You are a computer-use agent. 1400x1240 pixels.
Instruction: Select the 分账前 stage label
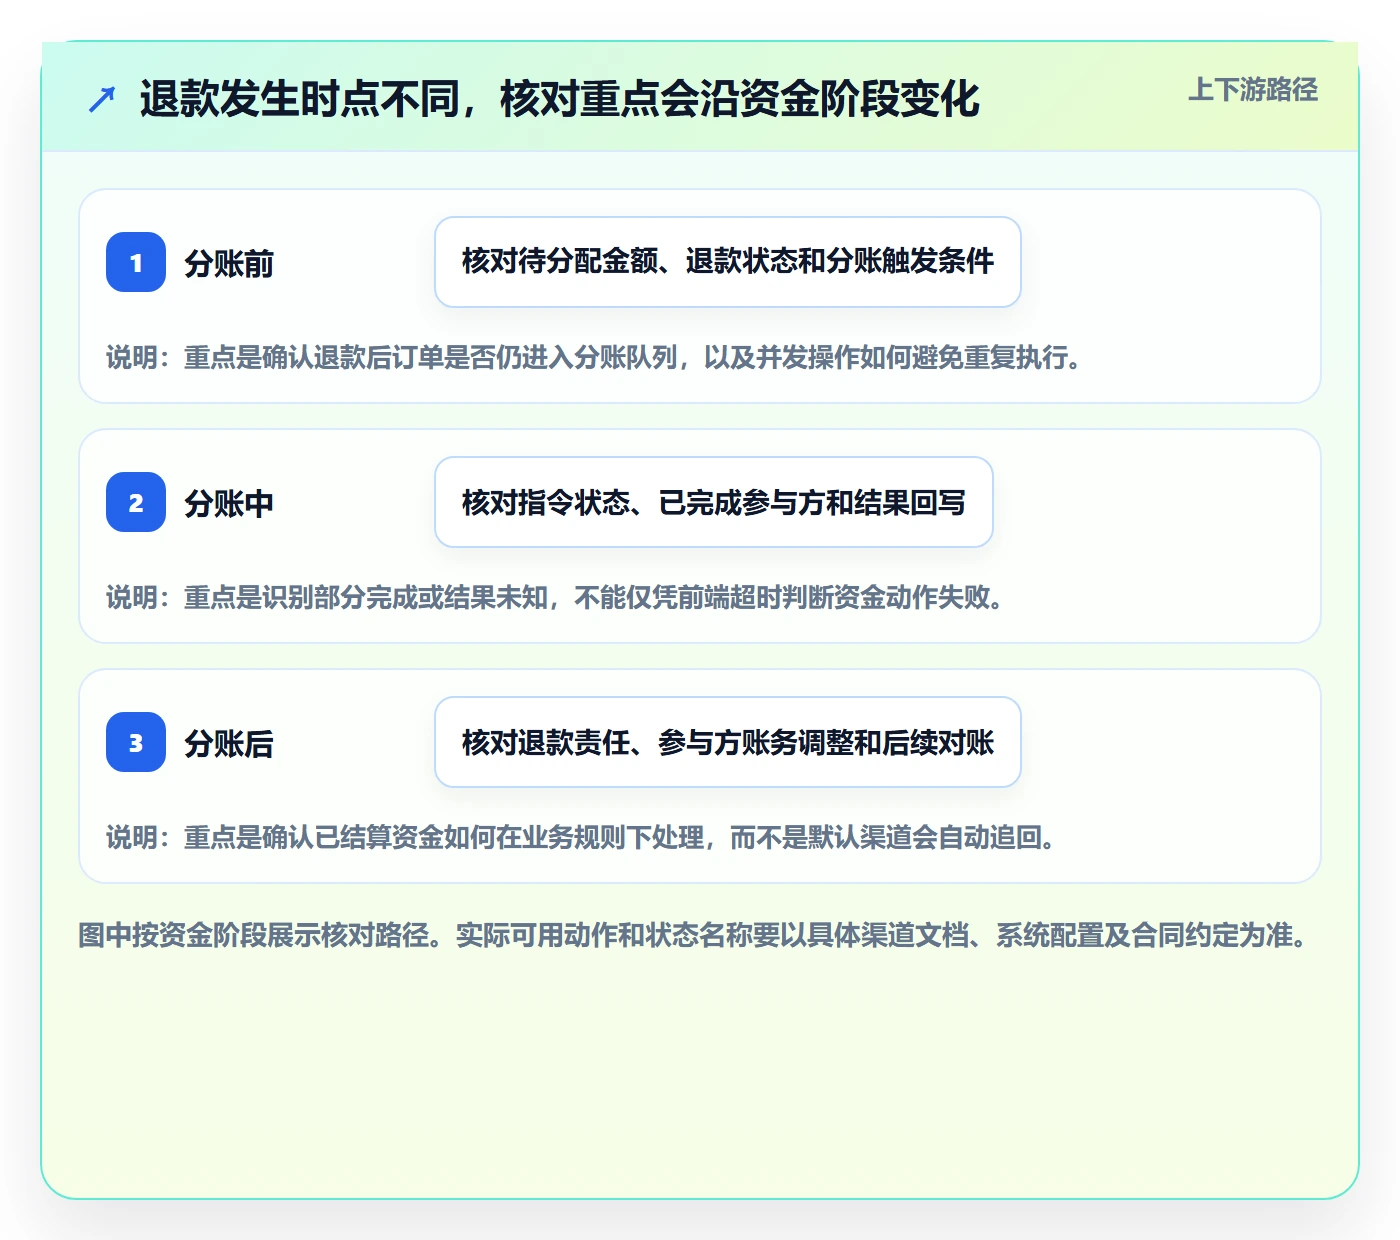[x=229, y=264]
